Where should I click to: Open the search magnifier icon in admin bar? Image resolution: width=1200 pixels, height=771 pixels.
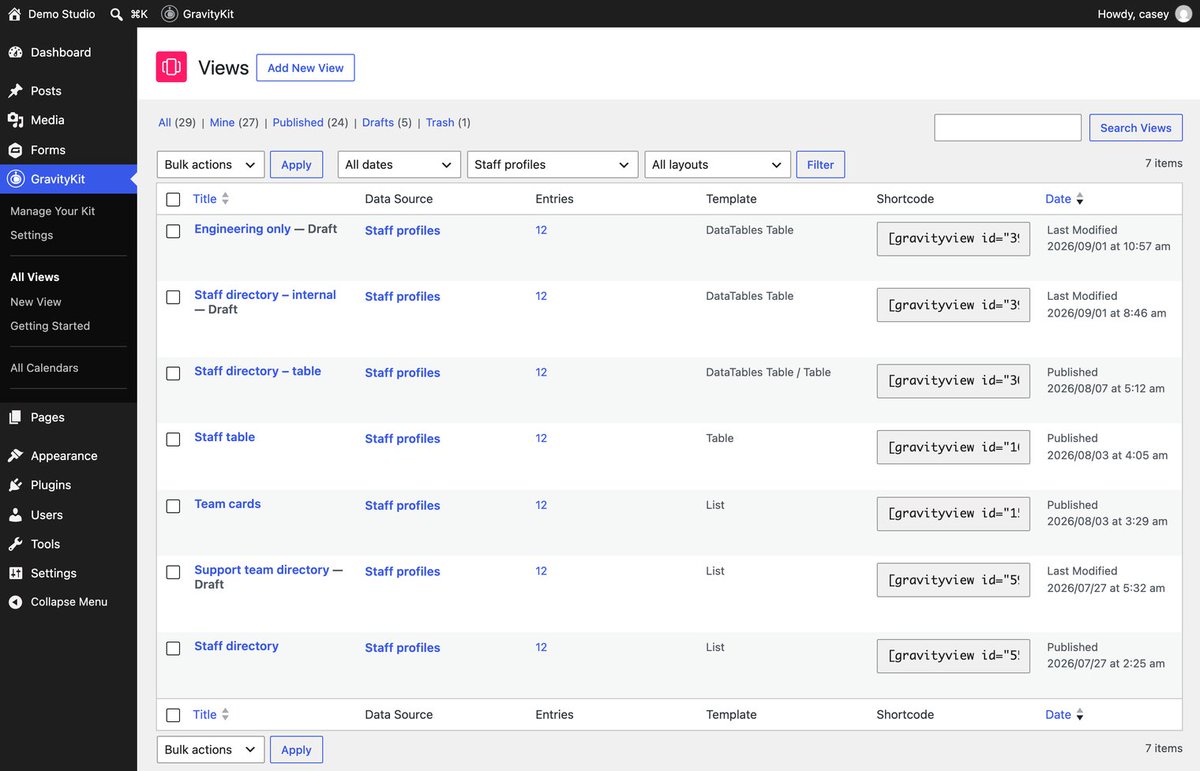(x=117, y=14)
